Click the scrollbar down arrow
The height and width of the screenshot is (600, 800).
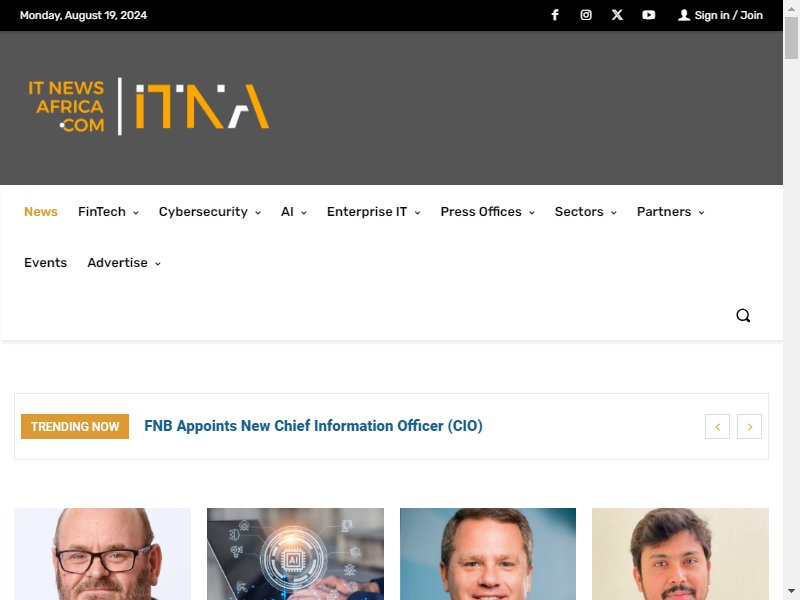pyautogui.click(x=791, y=591)
